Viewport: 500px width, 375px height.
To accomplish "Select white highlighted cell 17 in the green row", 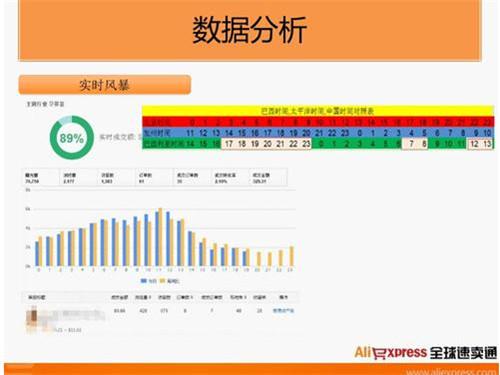I will point(229,144).
